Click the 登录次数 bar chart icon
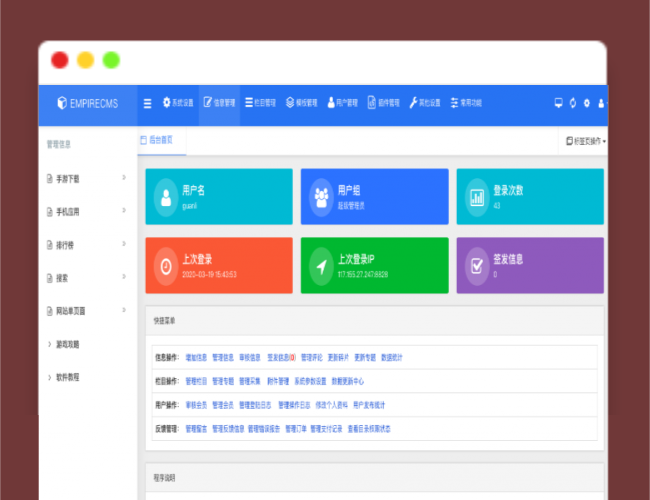650x500 pixels. pos(477,196)
